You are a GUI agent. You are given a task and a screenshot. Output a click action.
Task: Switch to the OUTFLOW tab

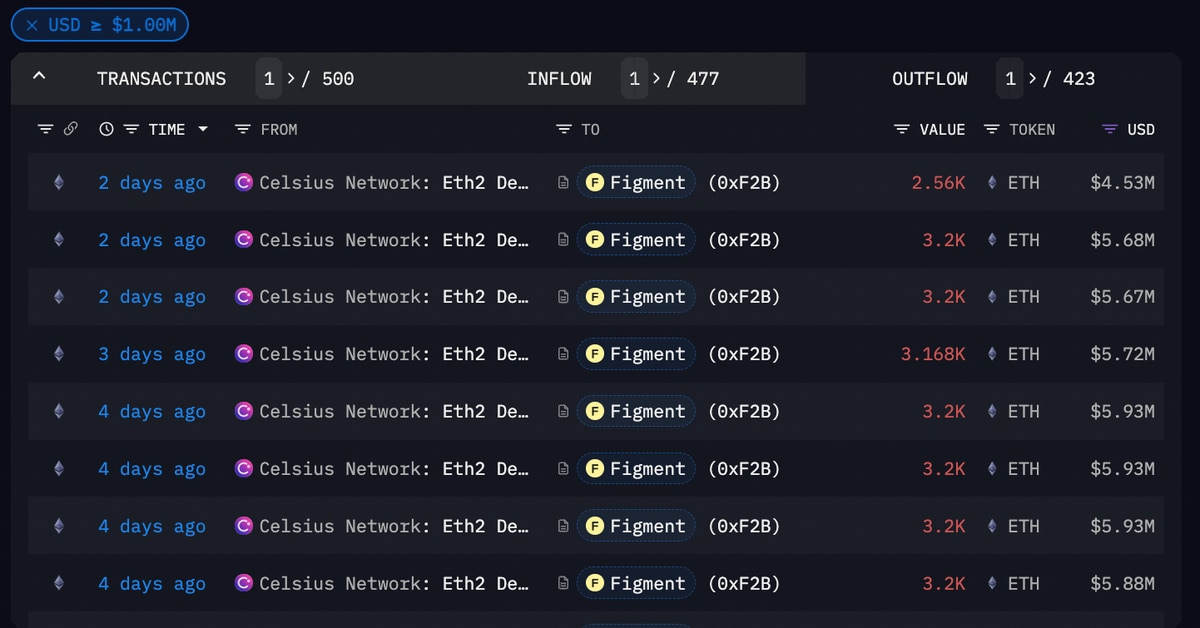click(929, 79)
